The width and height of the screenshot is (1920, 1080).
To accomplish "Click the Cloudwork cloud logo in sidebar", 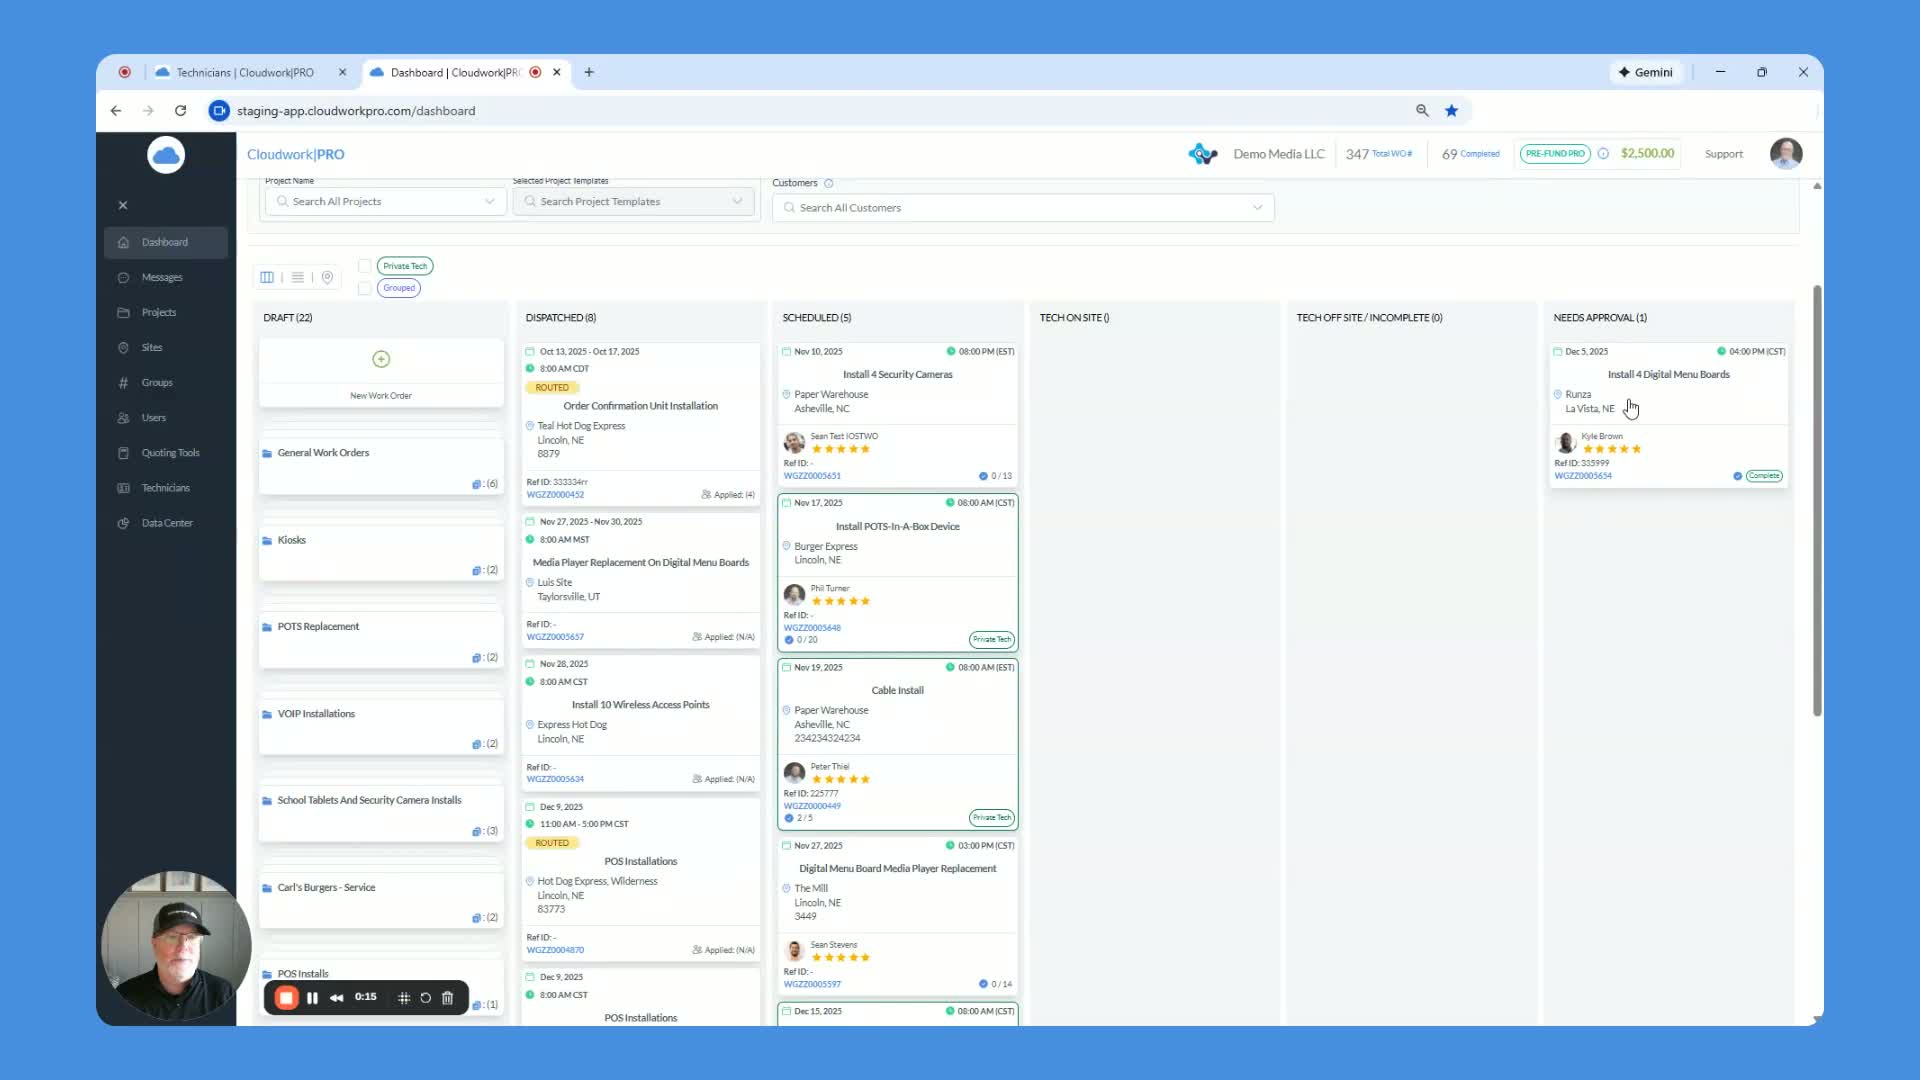I will 166,155.
